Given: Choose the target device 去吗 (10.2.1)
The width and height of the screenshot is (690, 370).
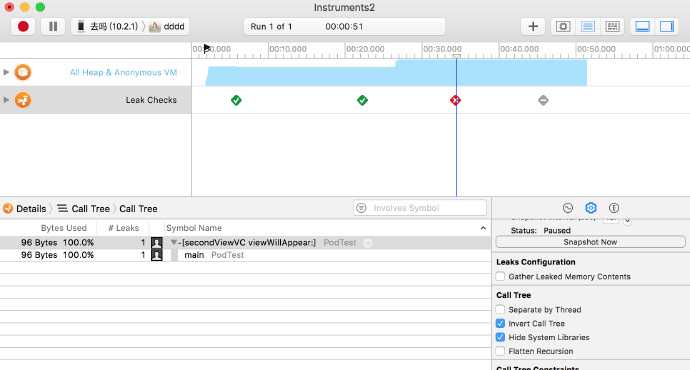Looking at the screenshot, I should 108,27.
